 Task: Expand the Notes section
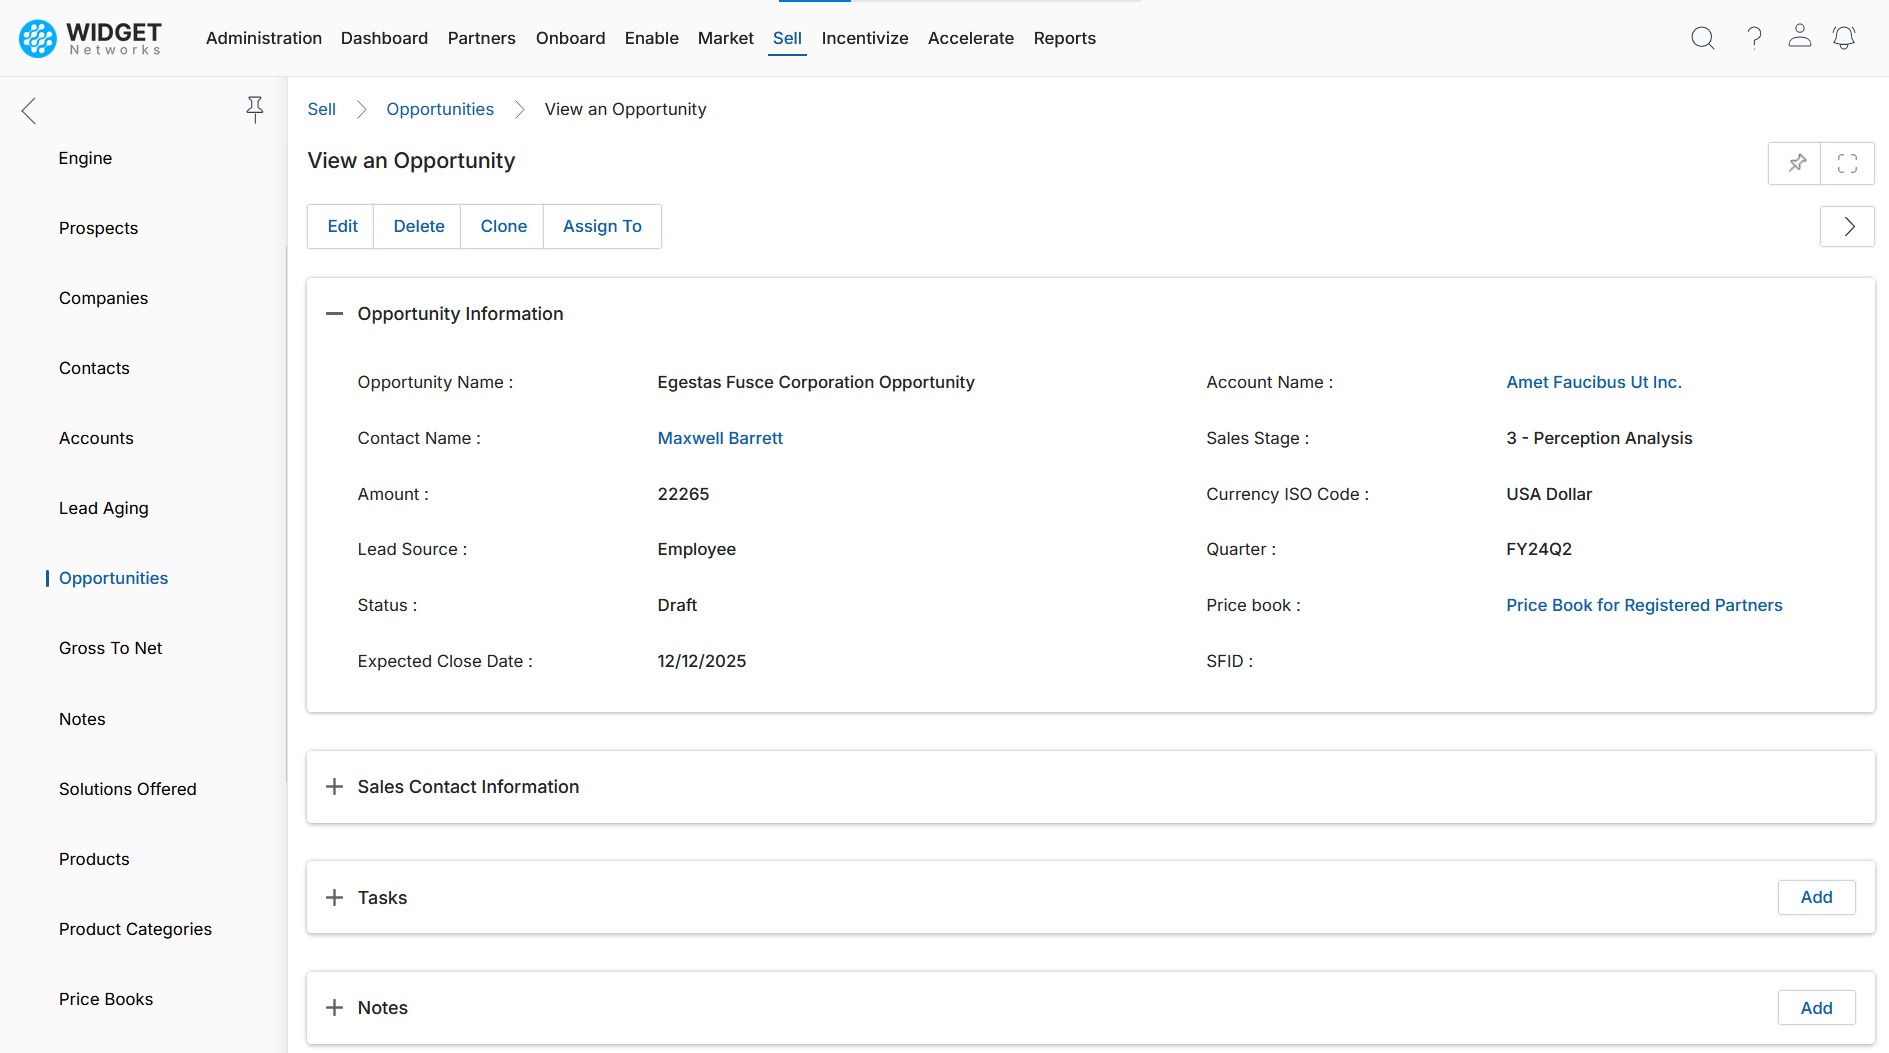tap(334, 1008)
